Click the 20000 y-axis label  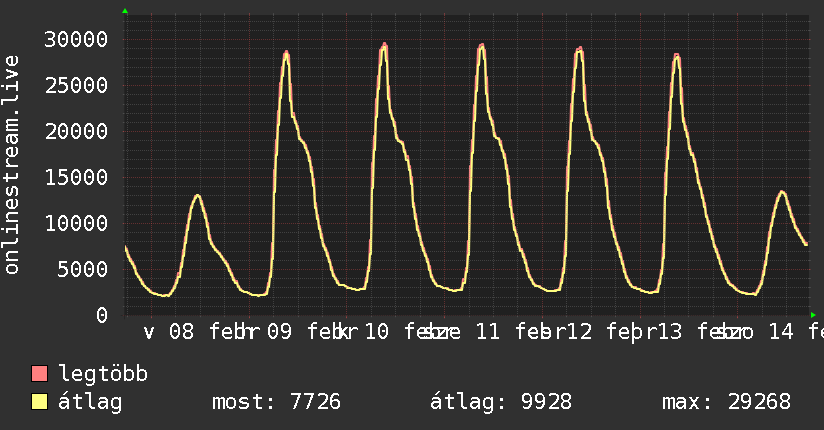[x=76, y=131]
